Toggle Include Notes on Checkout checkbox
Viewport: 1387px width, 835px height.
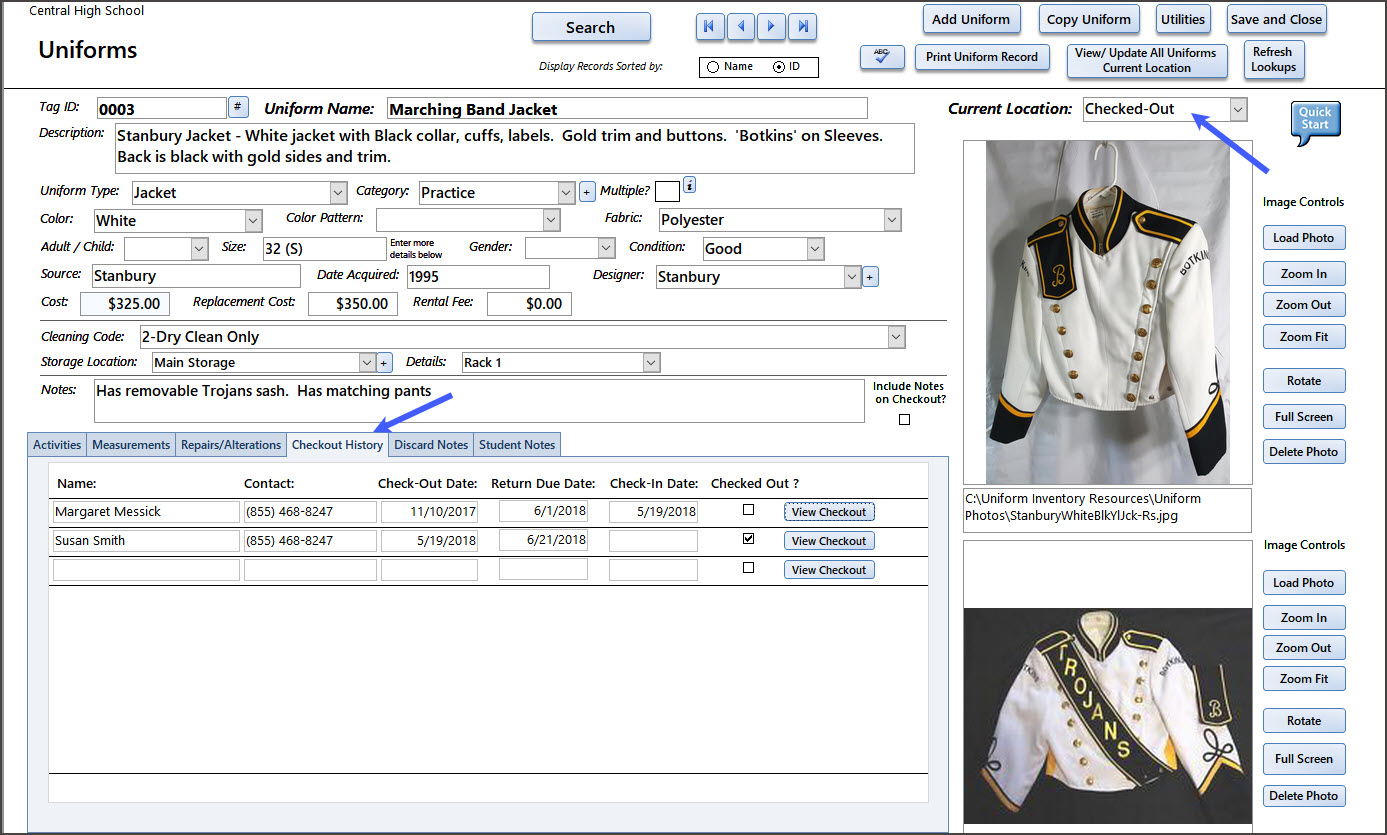[905, 420]
